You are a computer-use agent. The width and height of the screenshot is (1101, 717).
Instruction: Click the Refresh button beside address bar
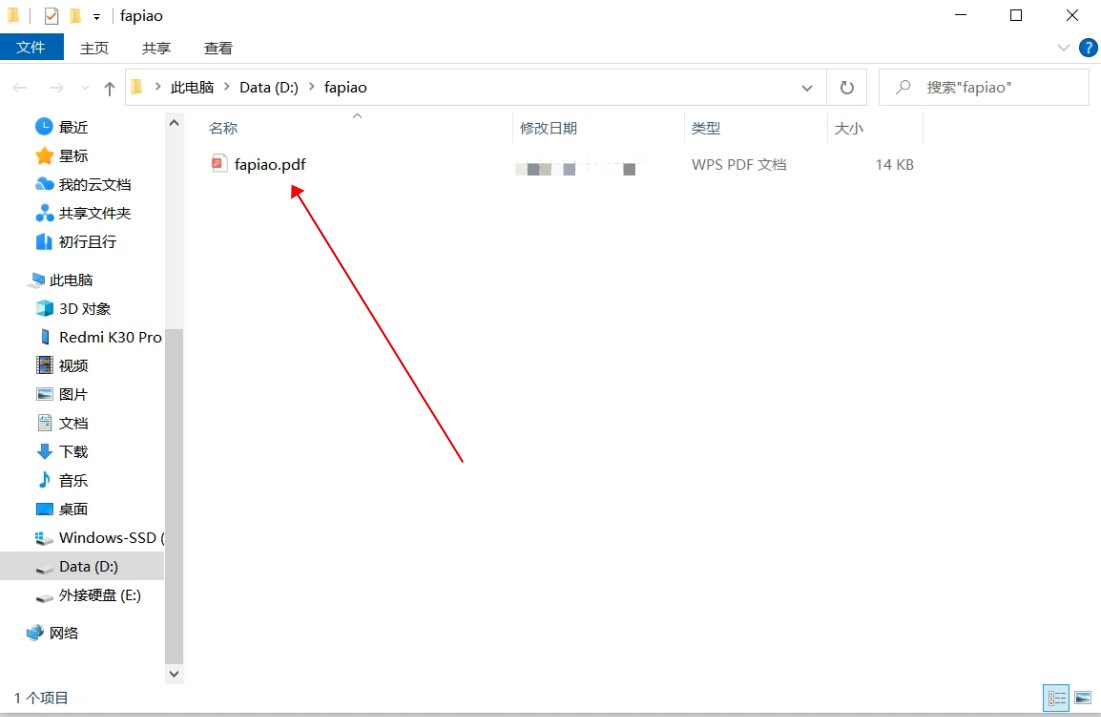tap(847, 88)
